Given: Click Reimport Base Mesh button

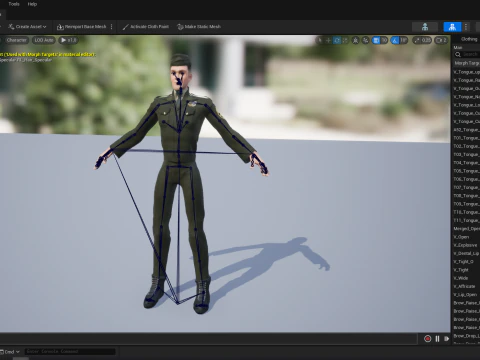Looking at the screenshot, I should [x=82, y=27].
